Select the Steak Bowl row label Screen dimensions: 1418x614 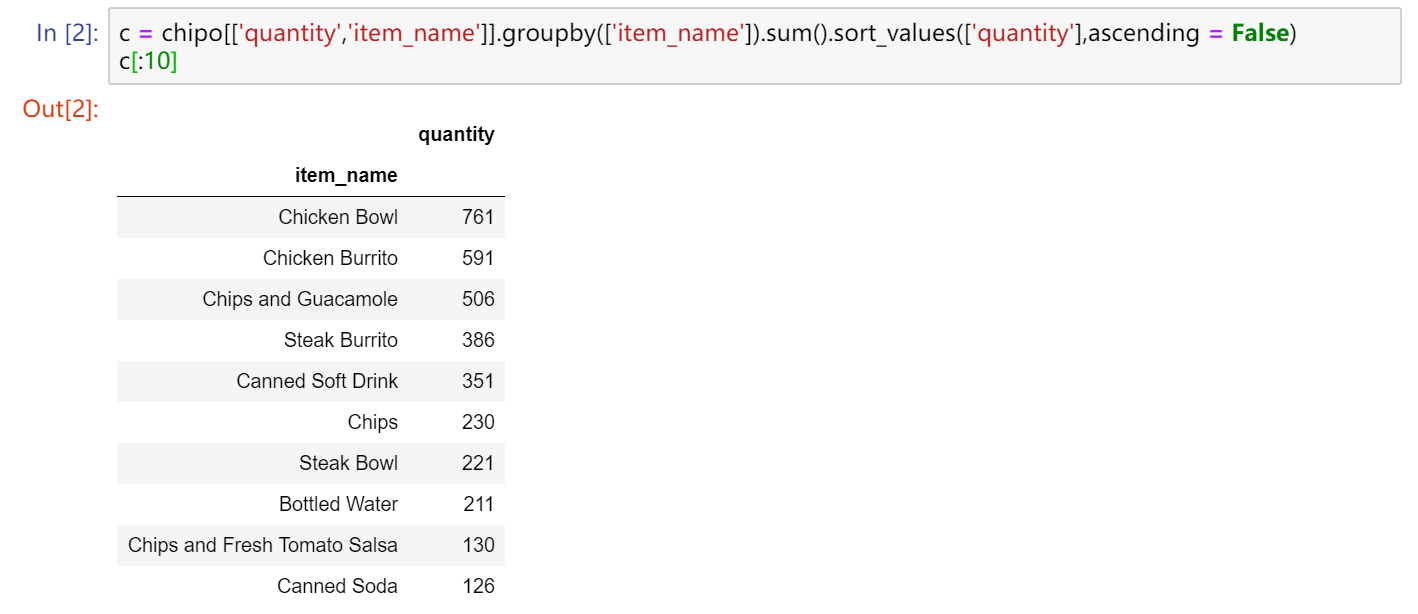coord(348,463)
